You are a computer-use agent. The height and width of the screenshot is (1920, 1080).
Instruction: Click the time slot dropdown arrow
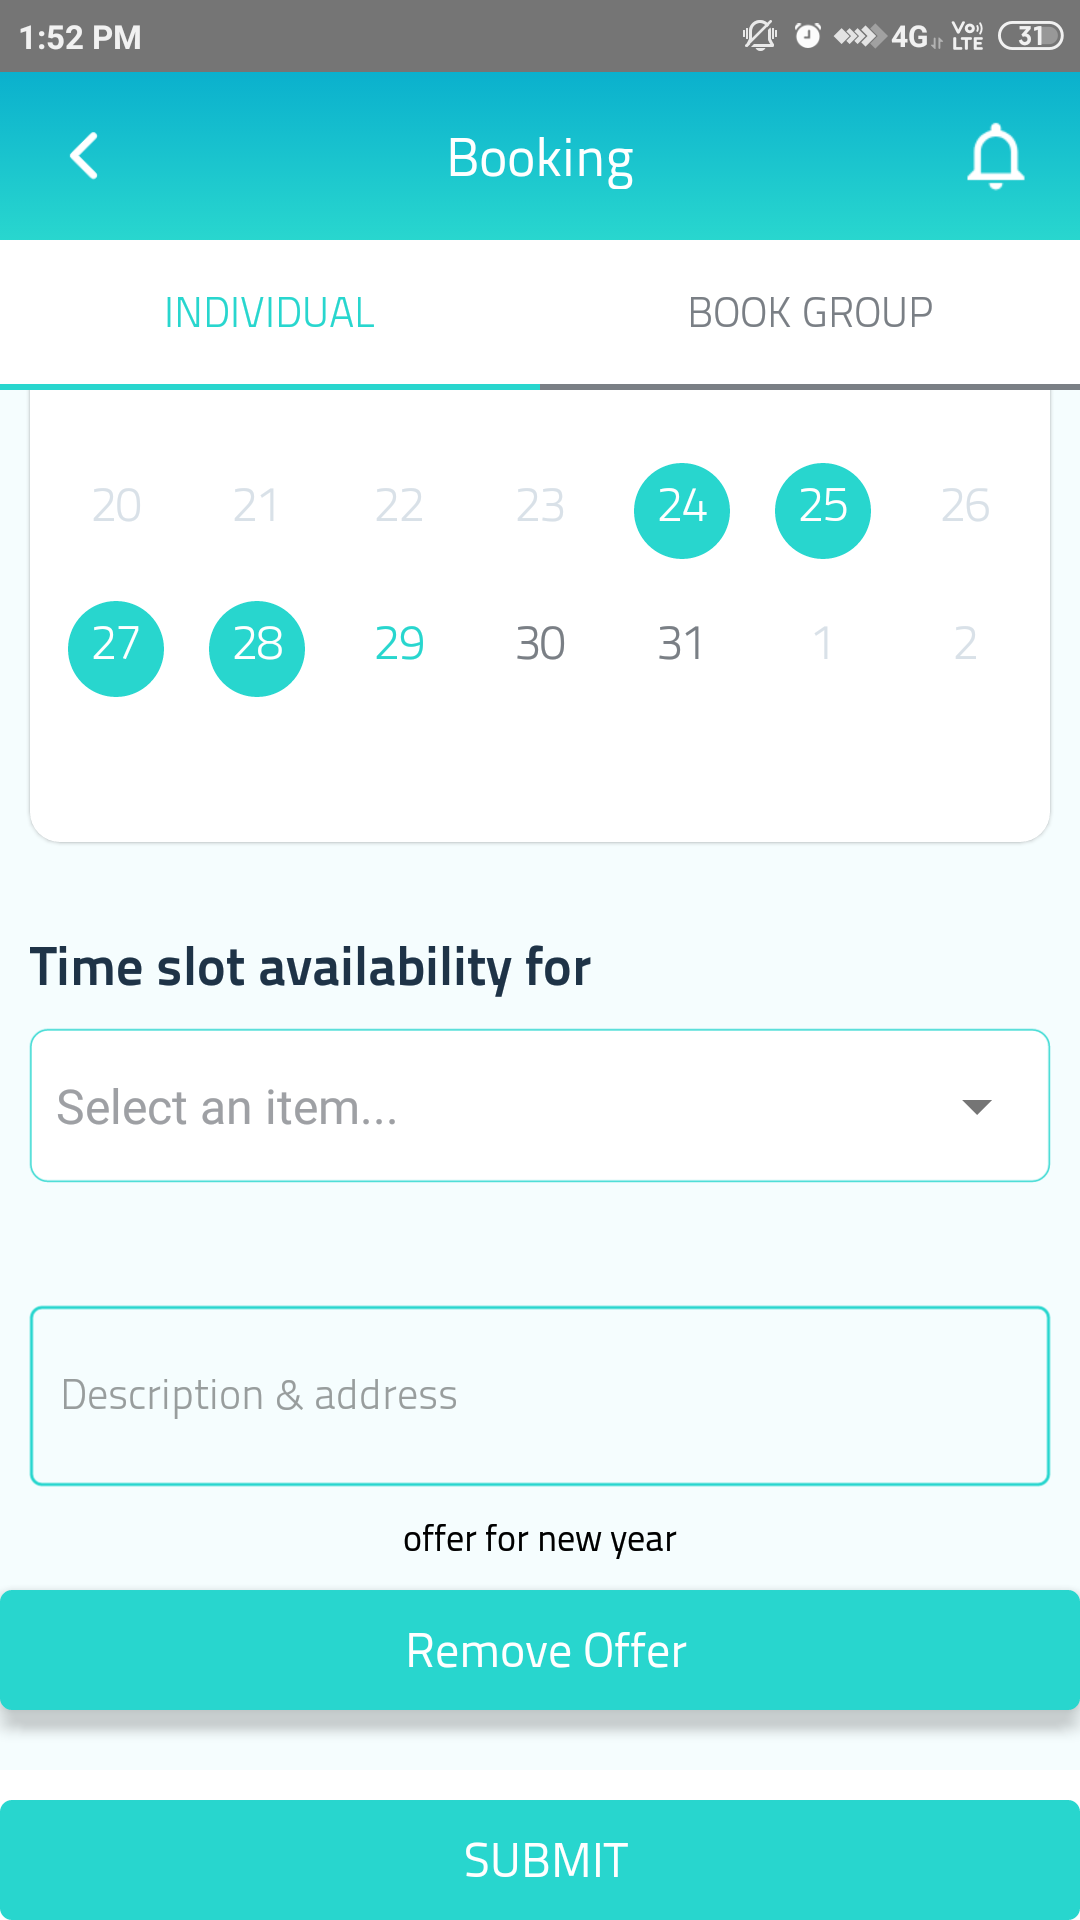(977, 1106)
